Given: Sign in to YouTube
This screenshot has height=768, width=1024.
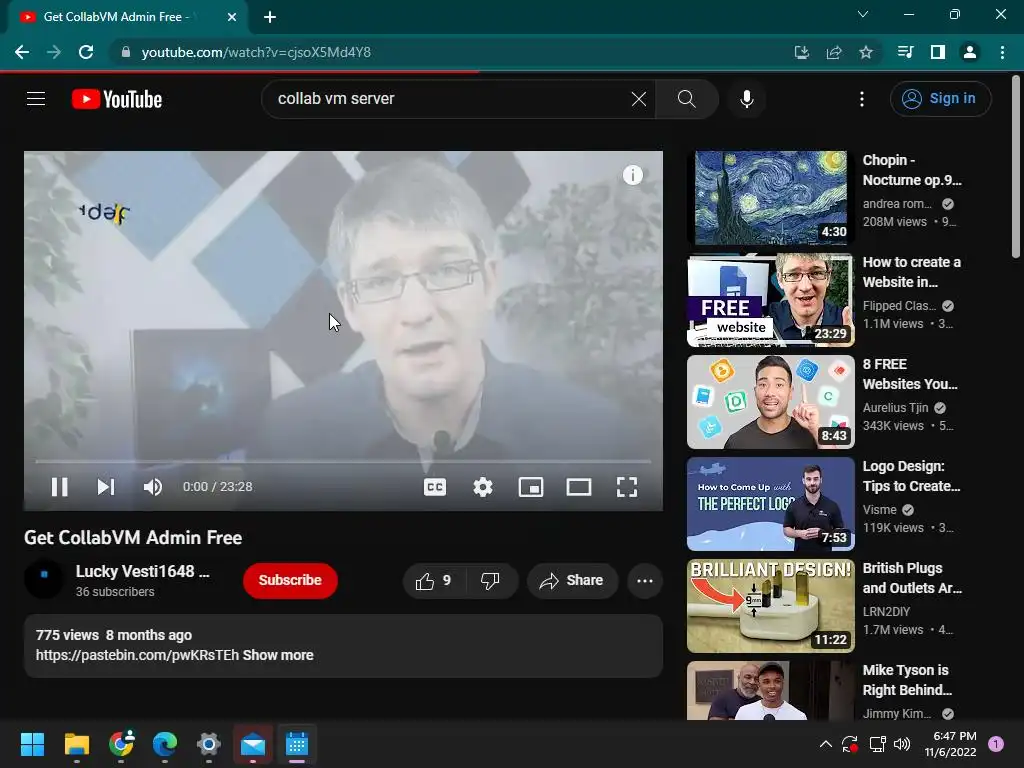Looking at the screenshot, I should [940, 99].
